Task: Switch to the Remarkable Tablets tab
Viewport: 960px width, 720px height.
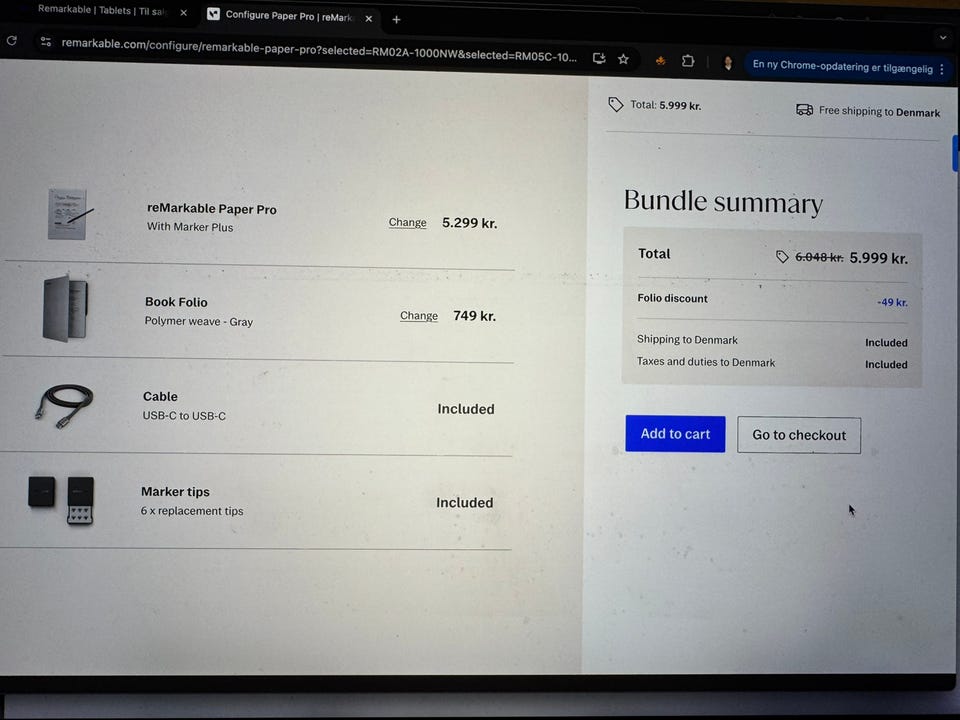Action: (x=101, y=10)
